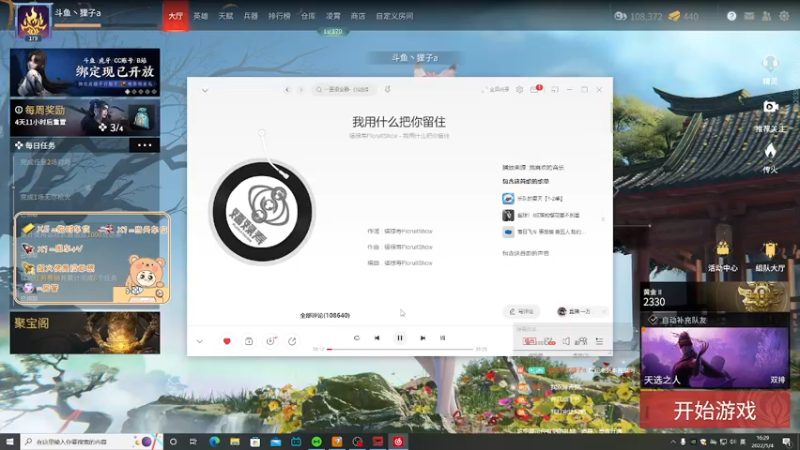Click the download icon in player bar
800x450 pixels.
pyautogui.click(x=270, y=341)
